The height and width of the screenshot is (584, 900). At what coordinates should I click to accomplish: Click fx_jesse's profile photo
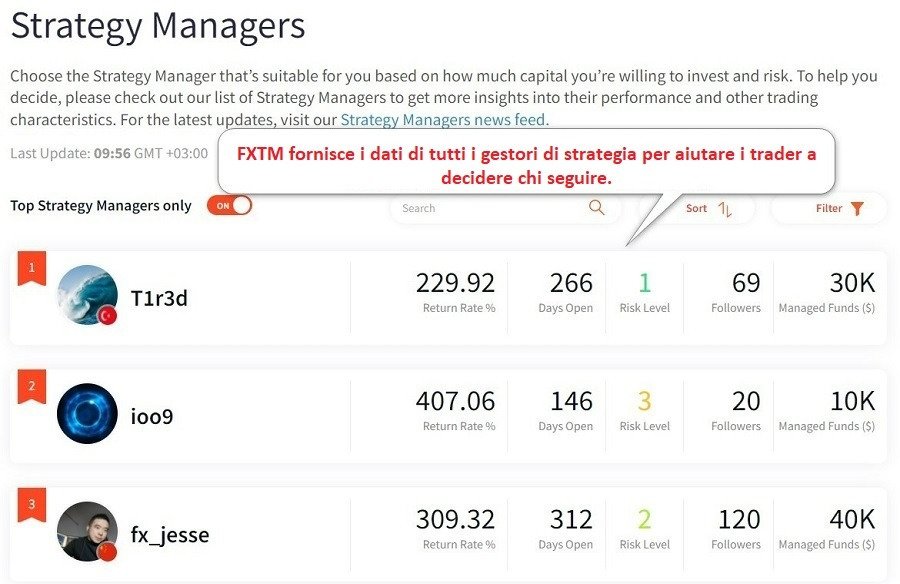(x=86, y=532)
